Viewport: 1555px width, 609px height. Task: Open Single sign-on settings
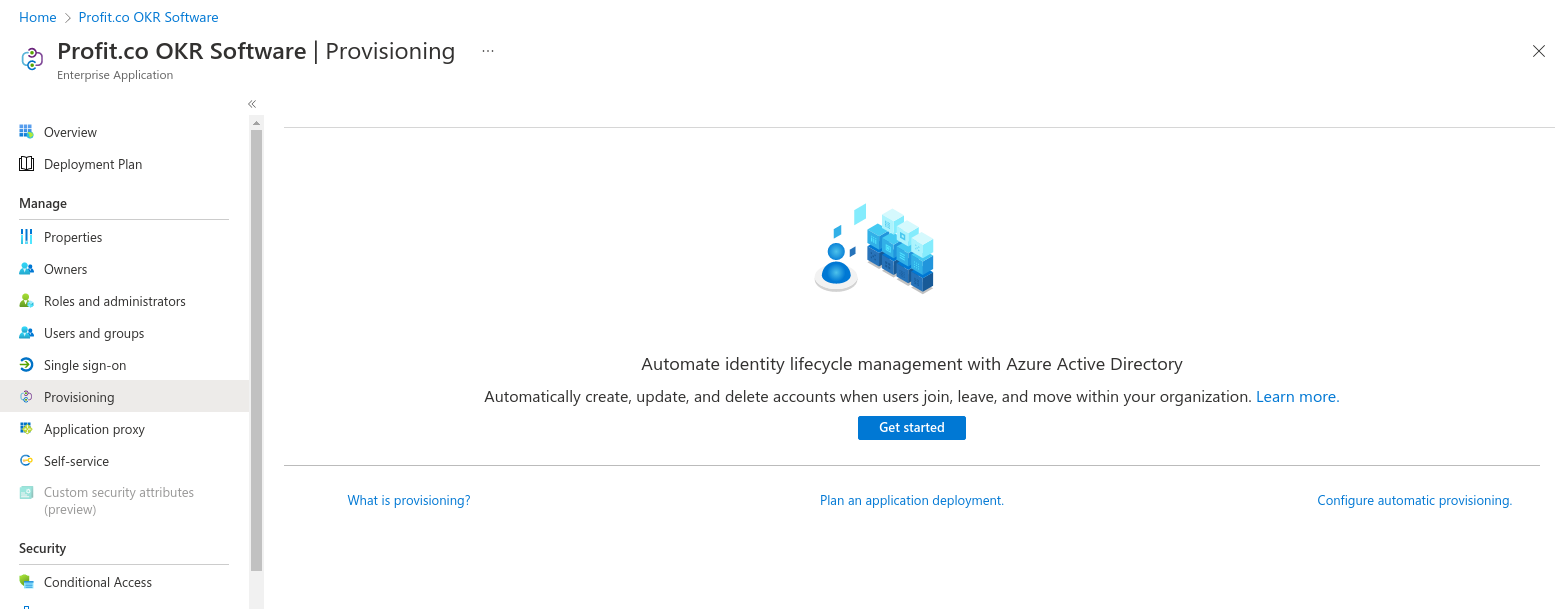[124, 365]
